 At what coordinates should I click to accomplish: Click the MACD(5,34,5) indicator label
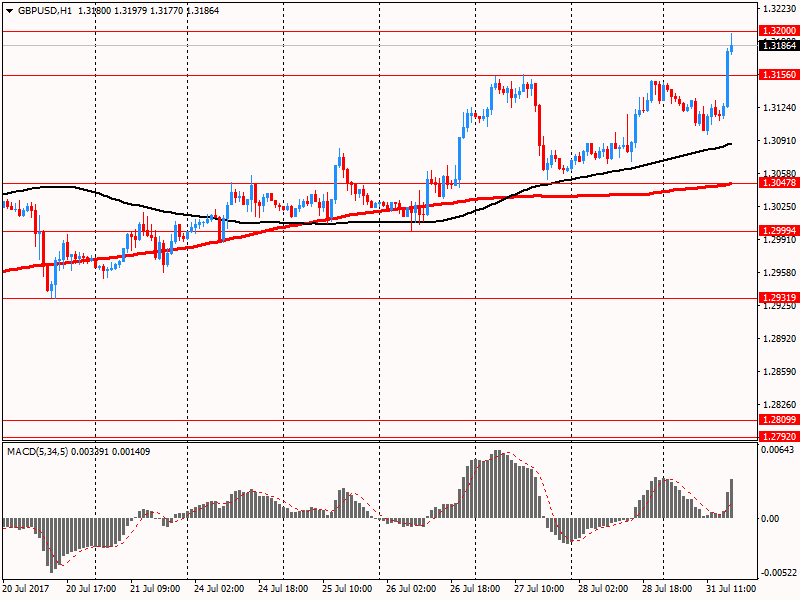(37, 452)
